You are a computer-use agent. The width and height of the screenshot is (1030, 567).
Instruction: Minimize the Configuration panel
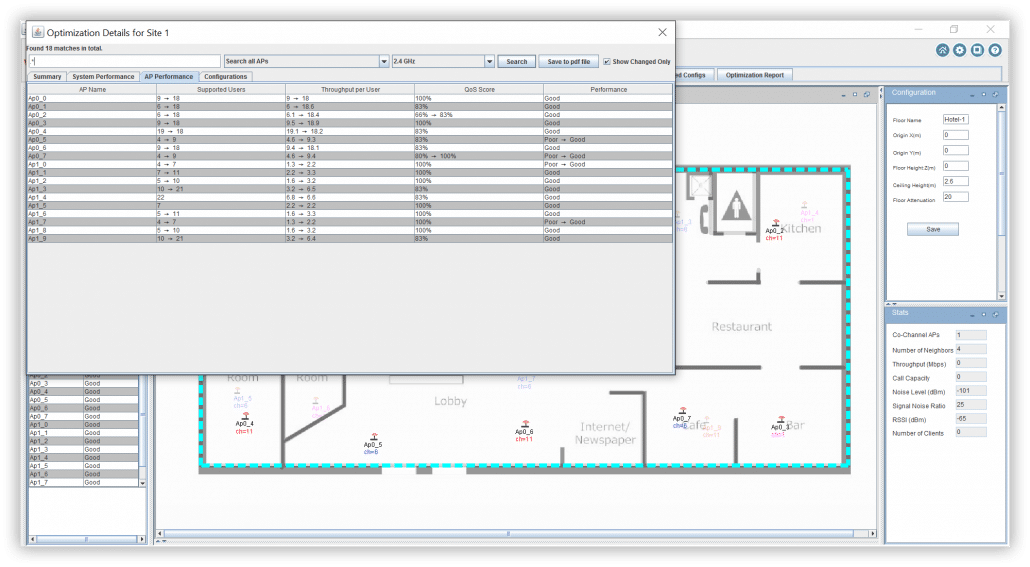tap(972, 94)
